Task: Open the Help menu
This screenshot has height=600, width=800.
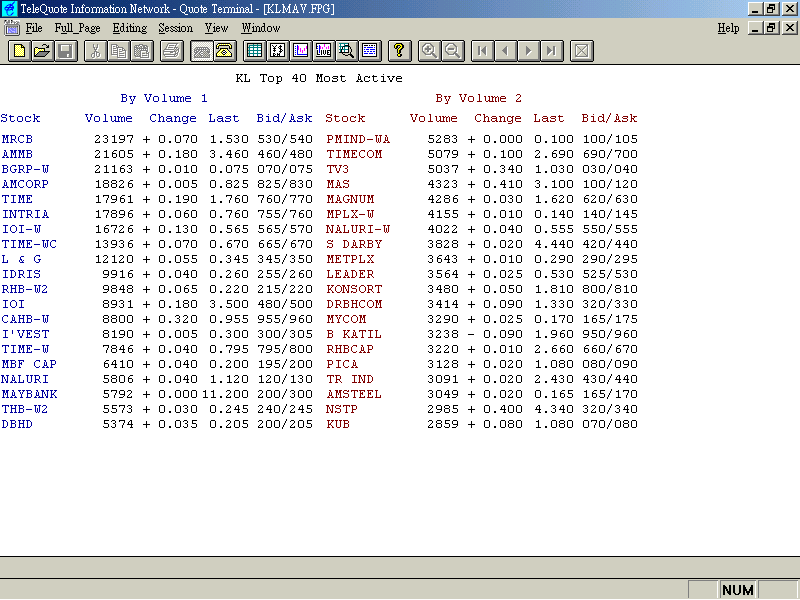Action: (x=728, y=29)
